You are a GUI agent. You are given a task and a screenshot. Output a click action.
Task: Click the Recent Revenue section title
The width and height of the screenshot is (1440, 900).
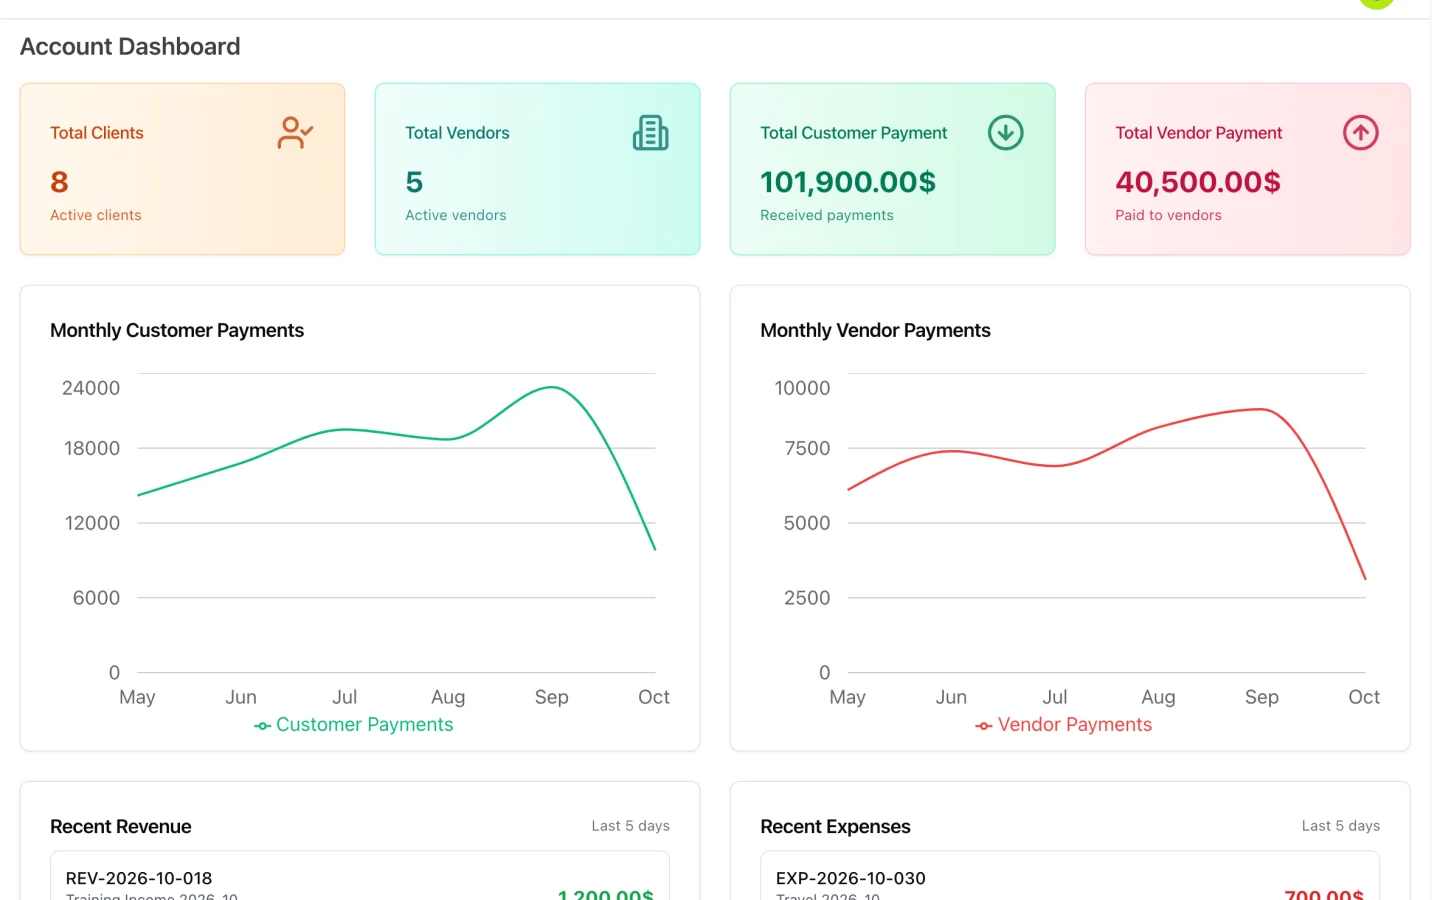121,827
